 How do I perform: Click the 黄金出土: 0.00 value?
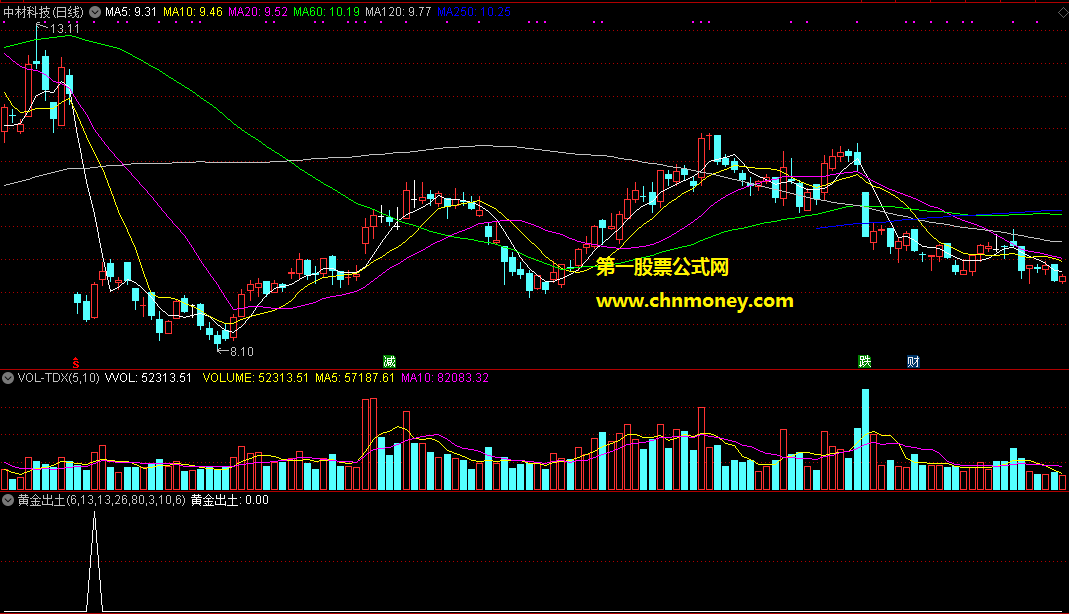230,500
